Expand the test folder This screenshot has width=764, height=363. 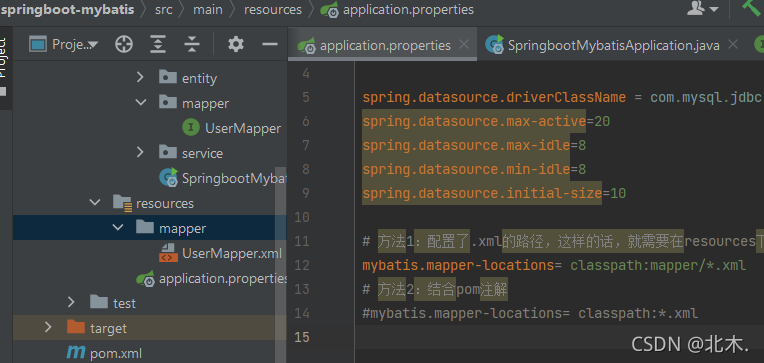pos(71,302)
